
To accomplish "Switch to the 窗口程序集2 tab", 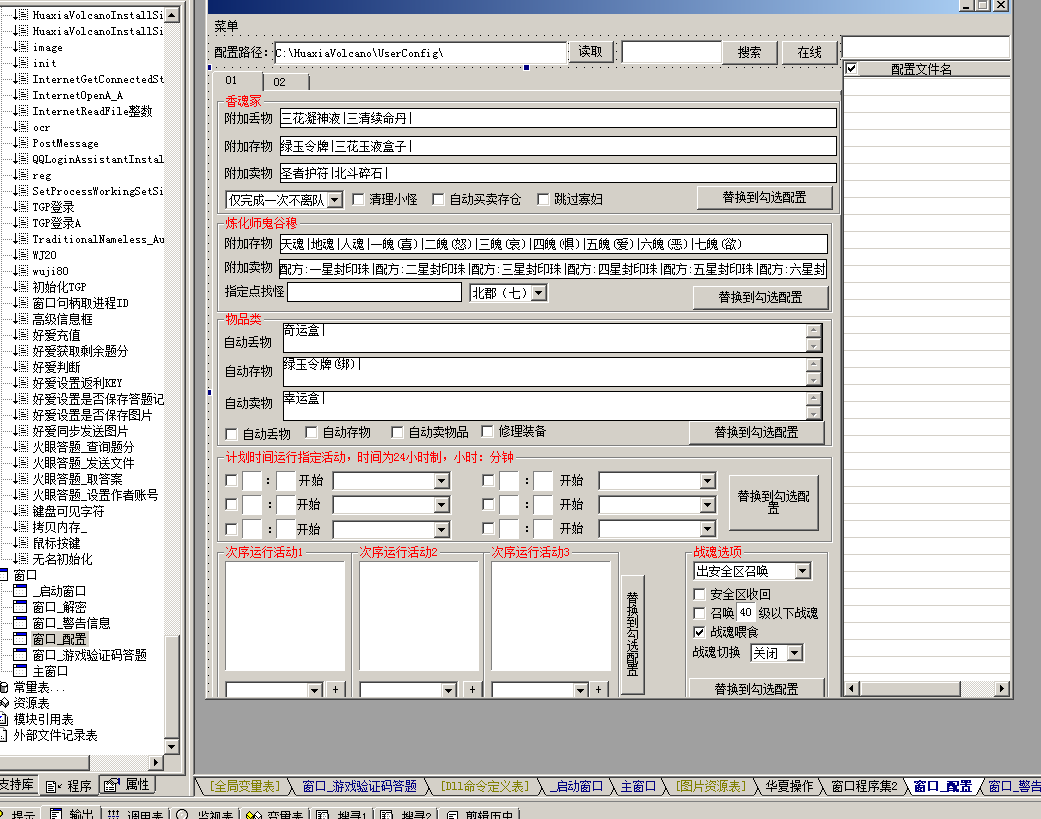I will pyautogui.click(x=864, y=786).
